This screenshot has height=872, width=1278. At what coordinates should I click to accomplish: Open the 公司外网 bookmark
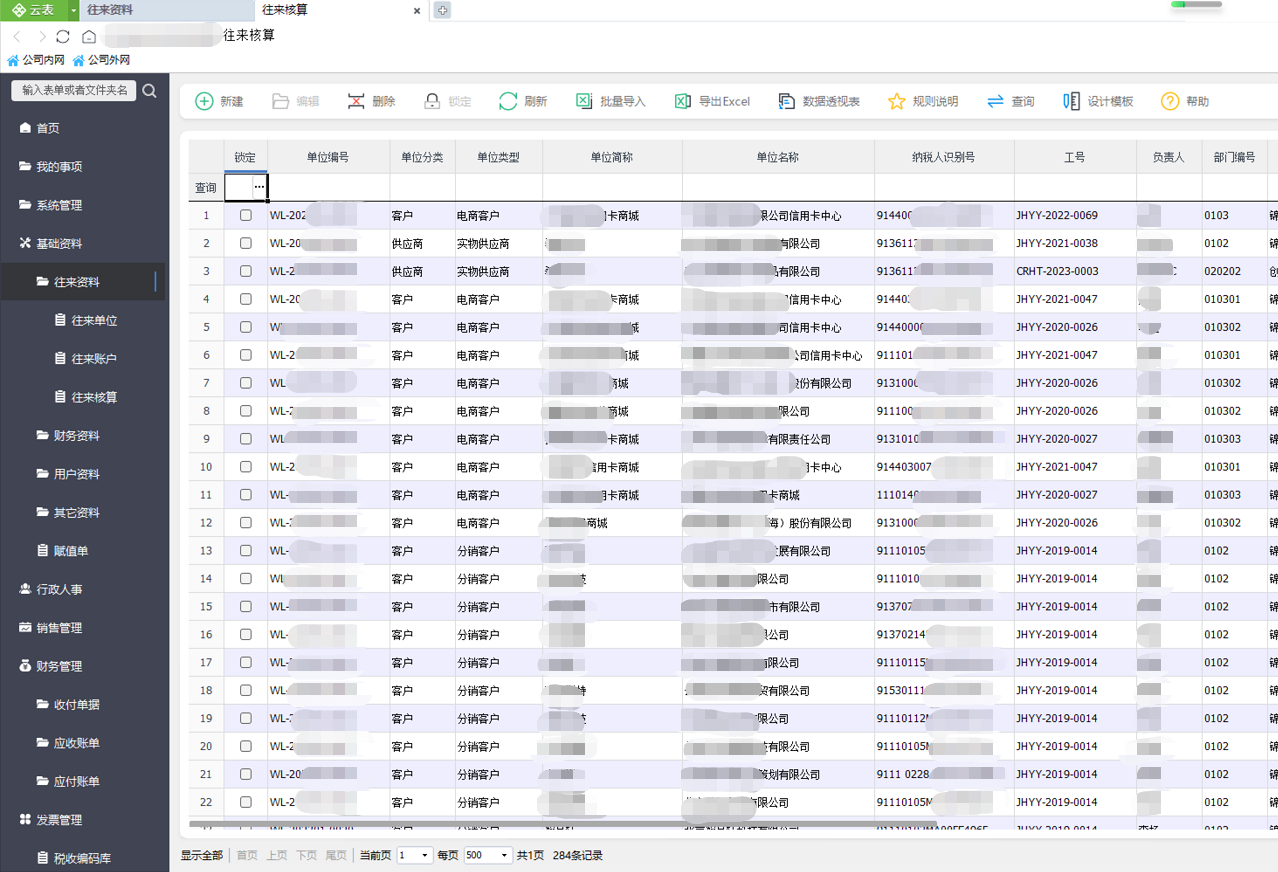pos(101,60)
